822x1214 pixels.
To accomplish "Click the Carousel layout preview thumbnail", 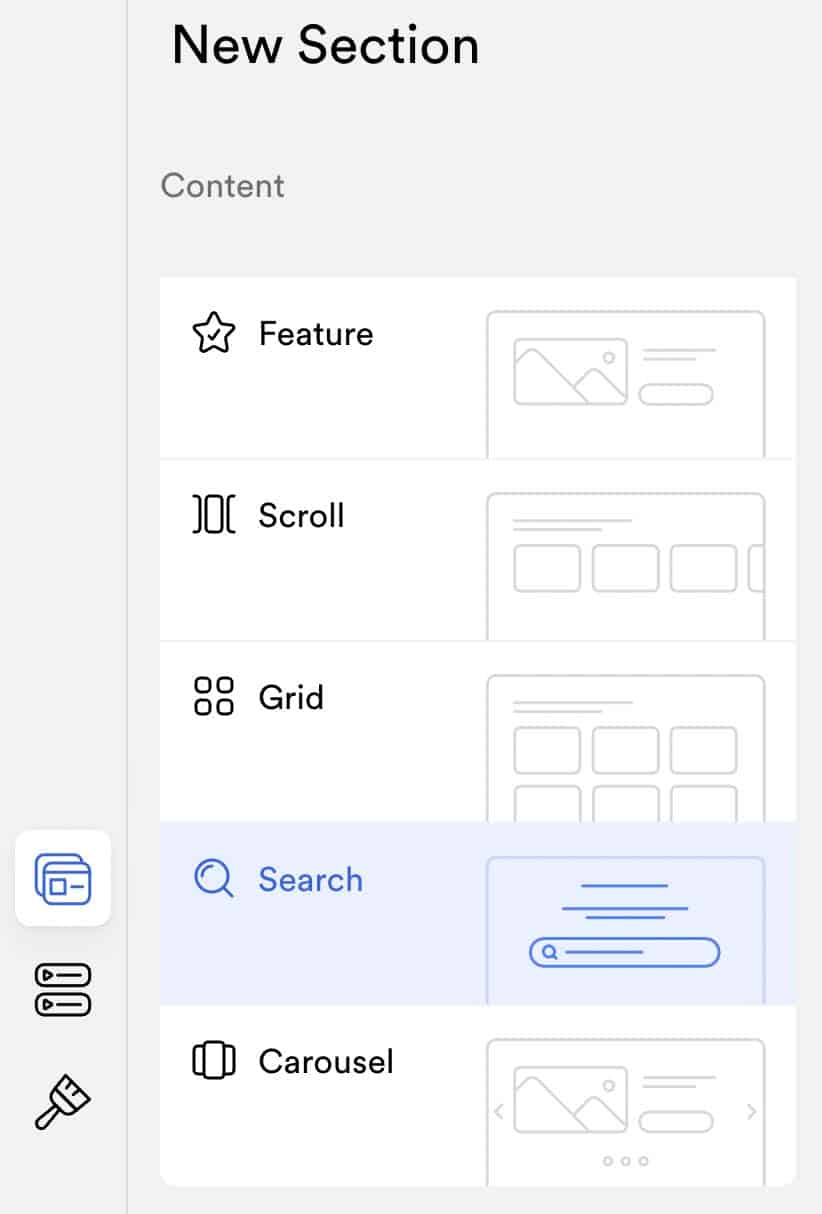I will (626, 1112).
